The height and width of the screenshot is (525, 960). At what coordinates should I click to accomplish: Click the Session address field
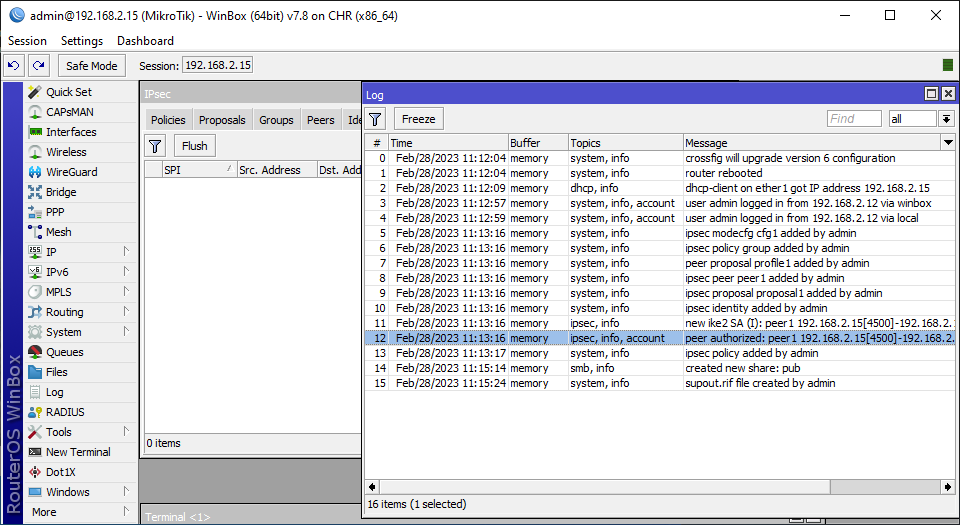(217, 65)
